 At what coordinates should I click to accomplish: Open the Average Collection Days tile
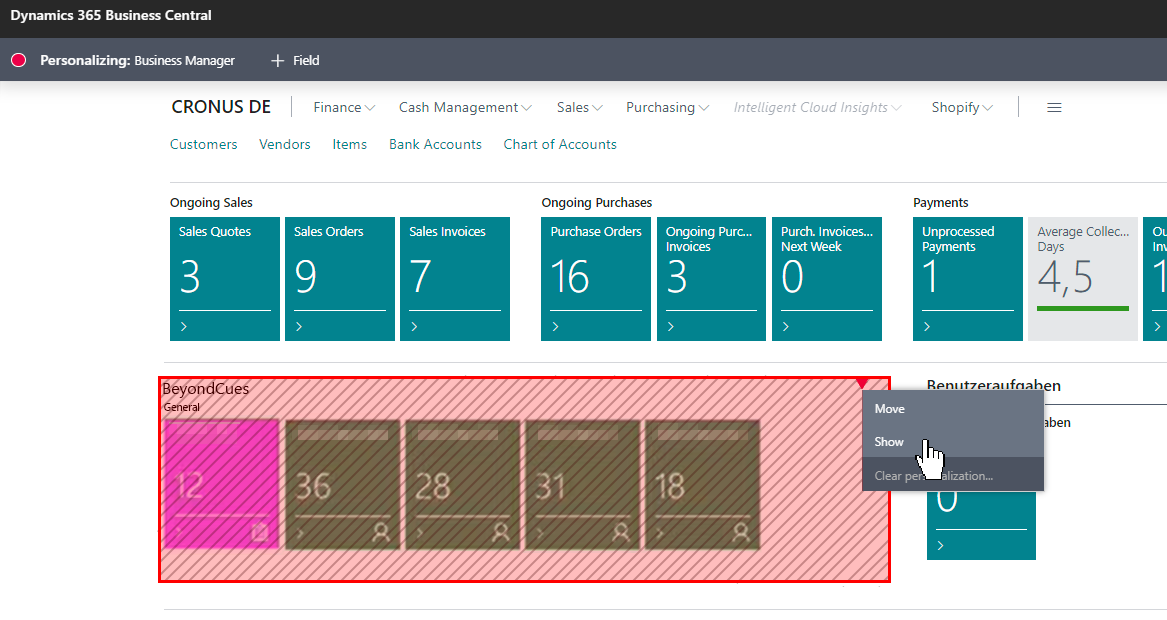(1083, 278)
